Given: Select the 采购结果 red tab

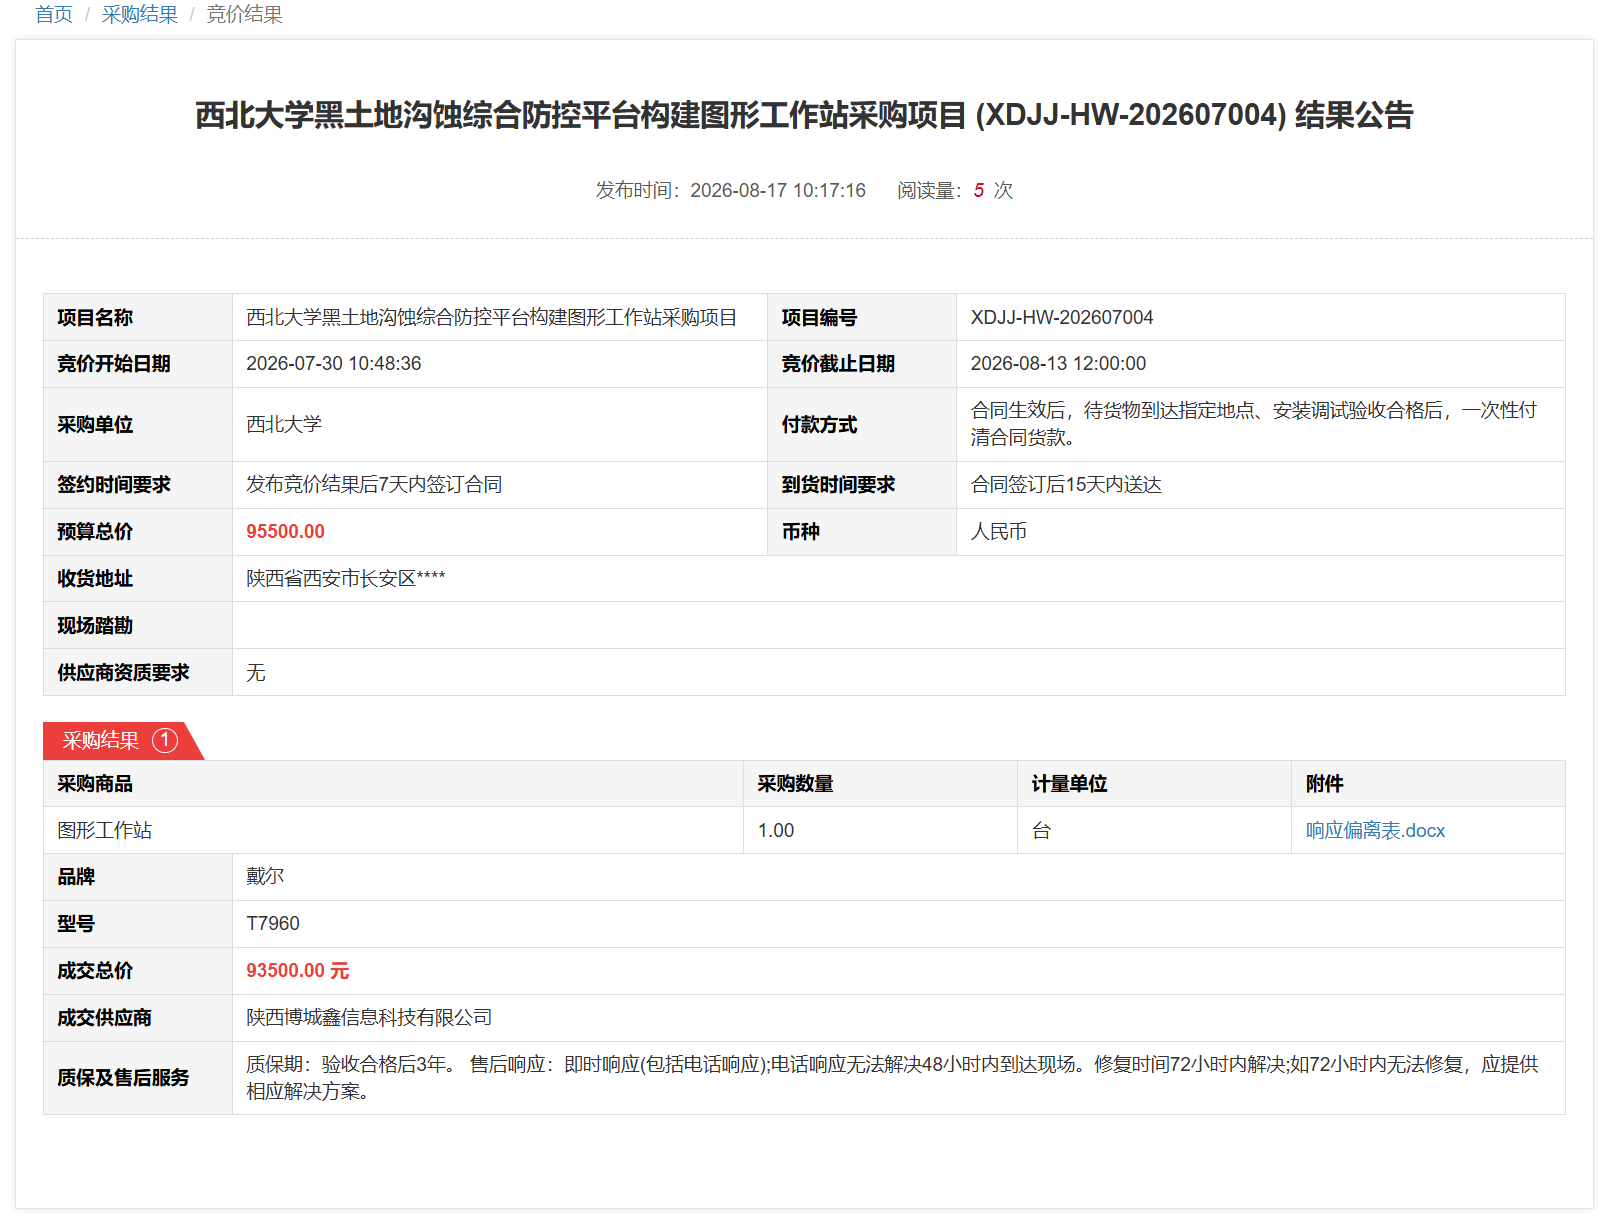Looking at the screenshot, I should (122, 740).
